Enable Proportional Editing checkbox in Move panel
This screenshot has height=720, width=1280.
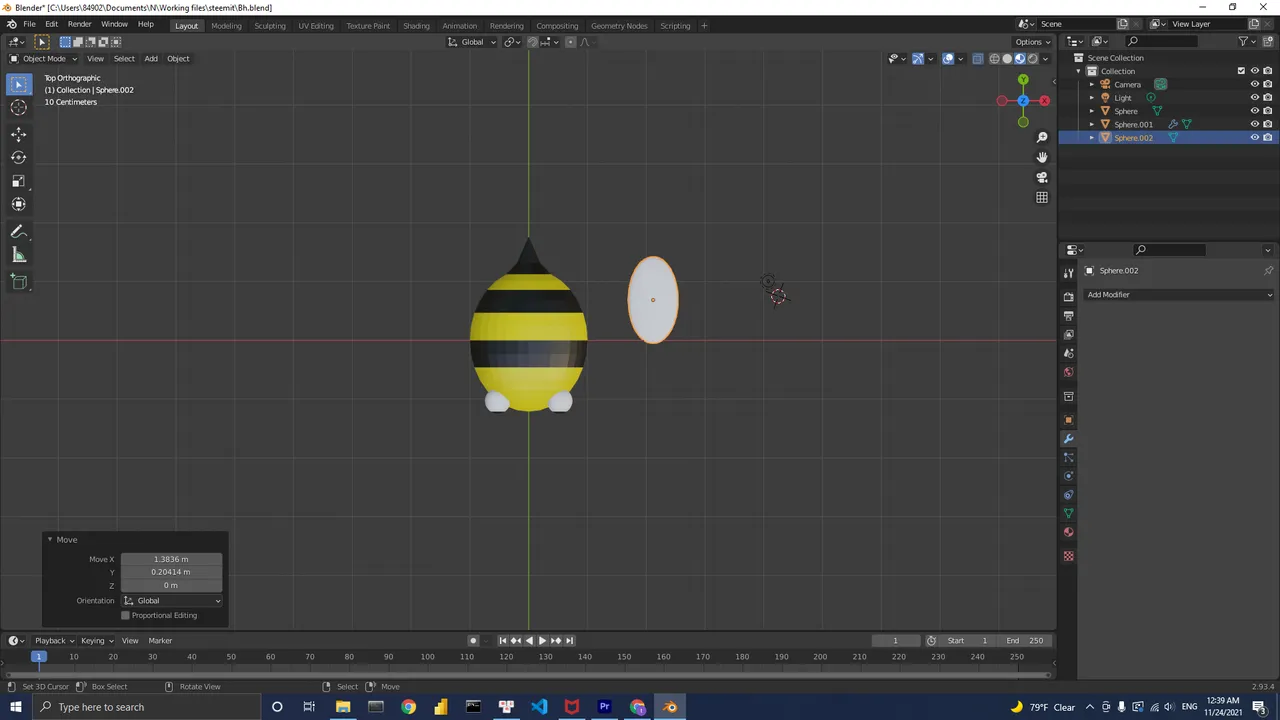pos(126,615)
